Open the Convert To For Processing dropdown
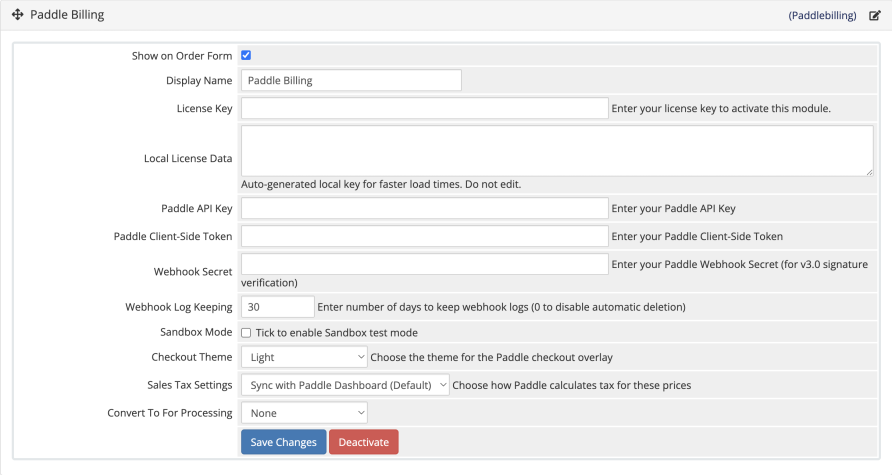 [304, 413]
